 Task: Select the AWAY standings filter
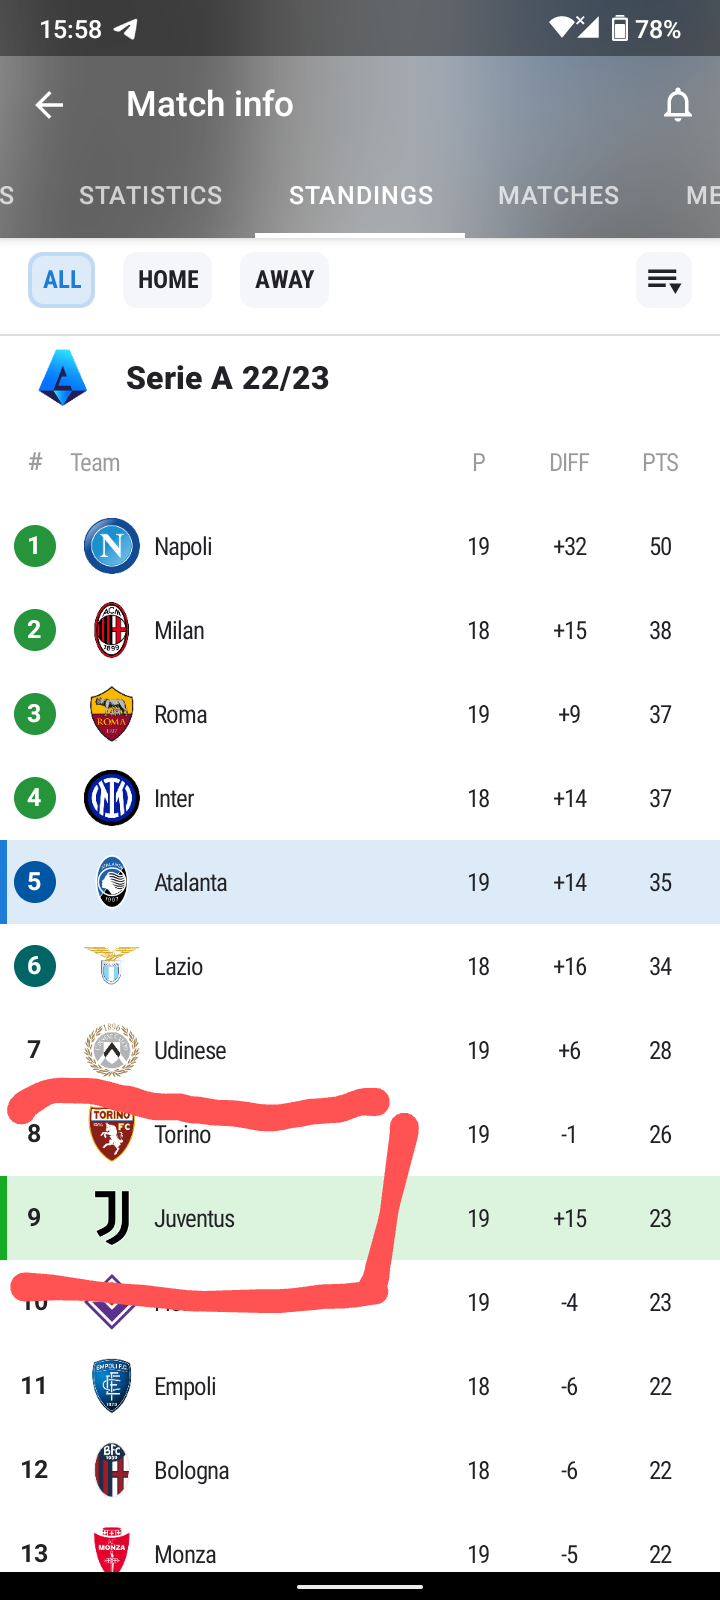tap(284, 280)
